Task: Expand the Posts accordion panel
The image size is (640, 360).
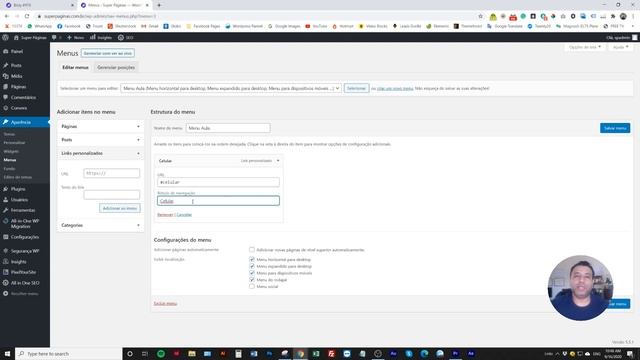Action: [100, 140]
